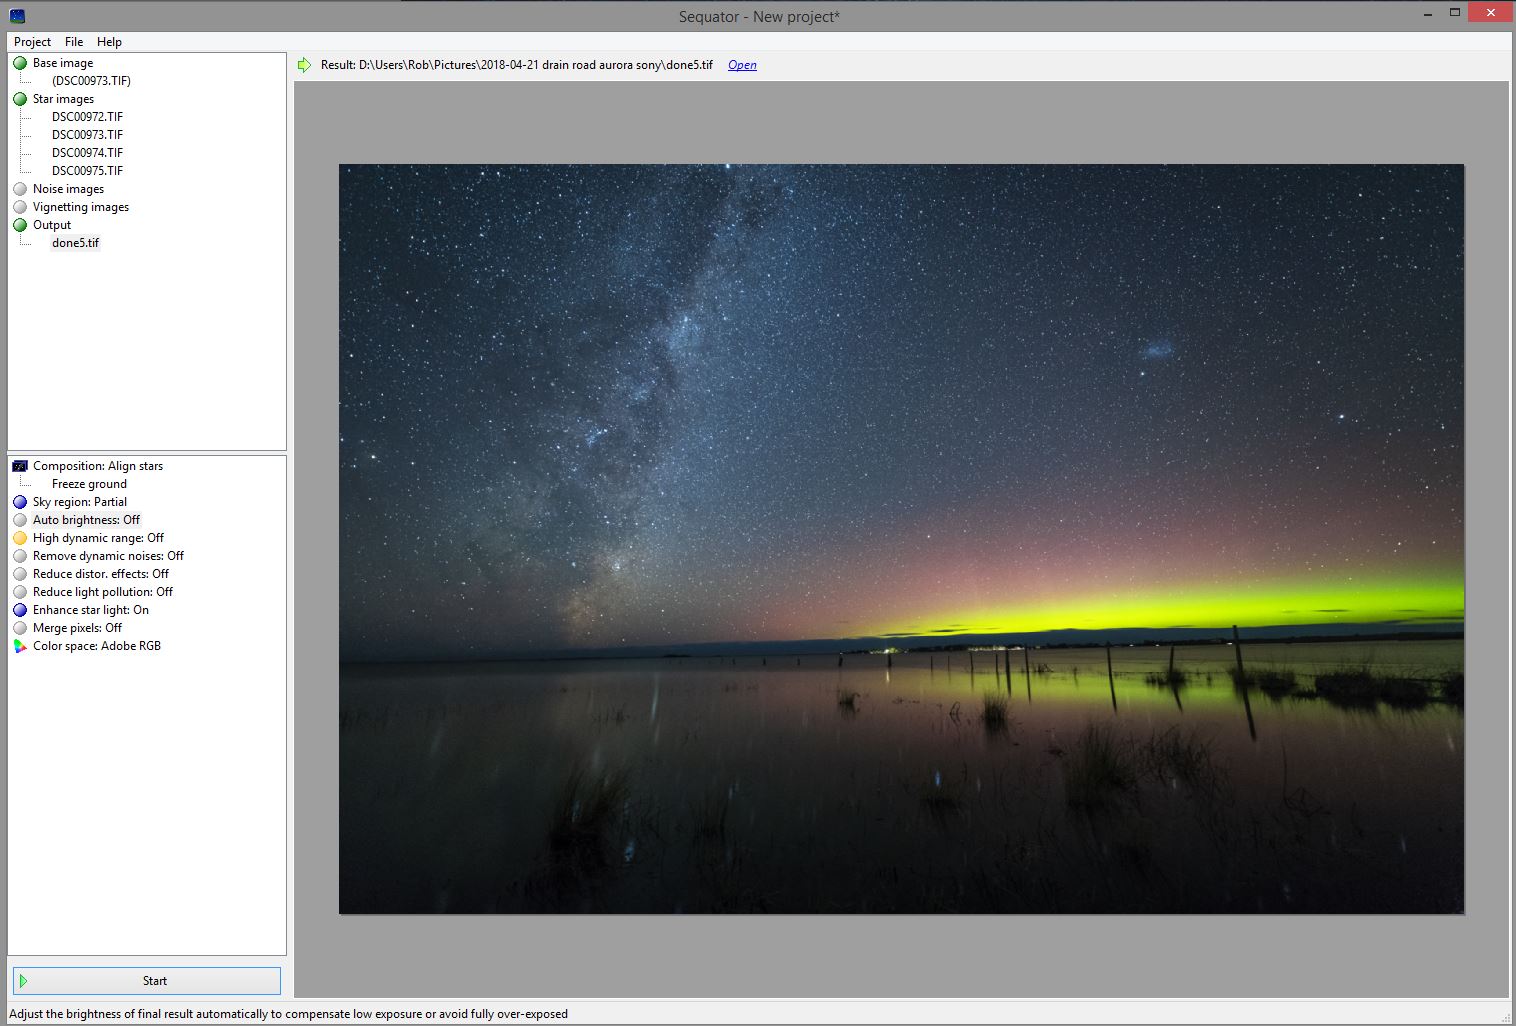Select the (DSC00973.TIF) base image entry
The width and height of the screenshot is (1516, 1026).
[91, 81]
